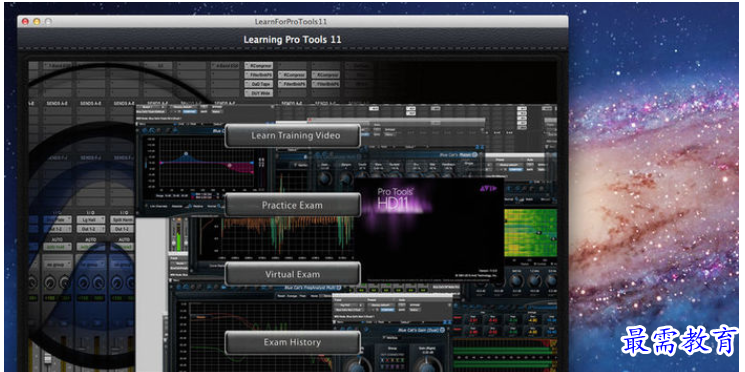
Task: Select the pink EQ band node
Action: click(229, 165)
